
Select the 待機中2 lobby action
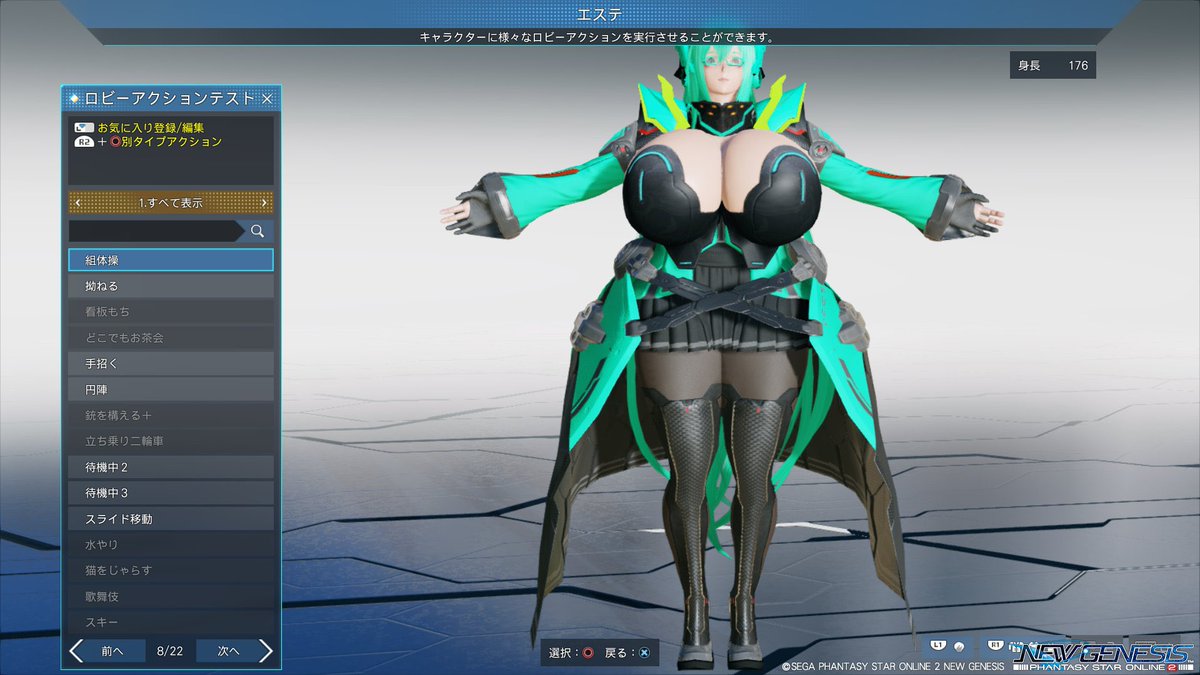click(171, 467)
